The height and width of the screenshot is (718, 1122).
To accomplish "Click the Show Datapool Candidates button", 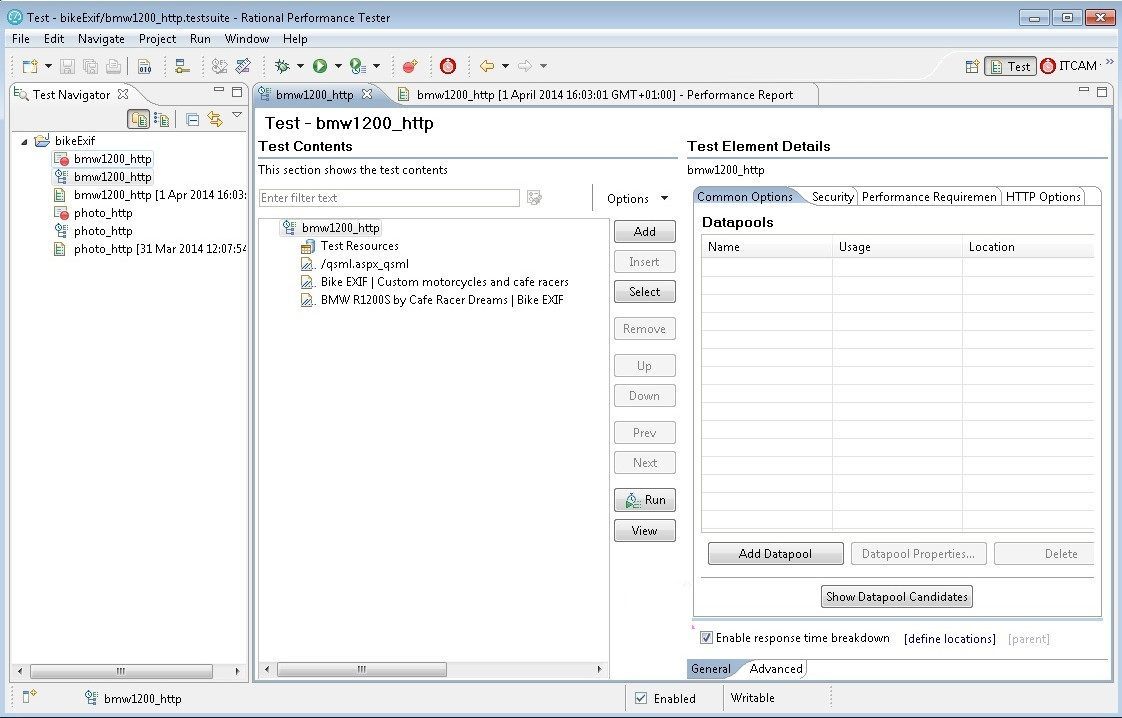I will 896,596.
